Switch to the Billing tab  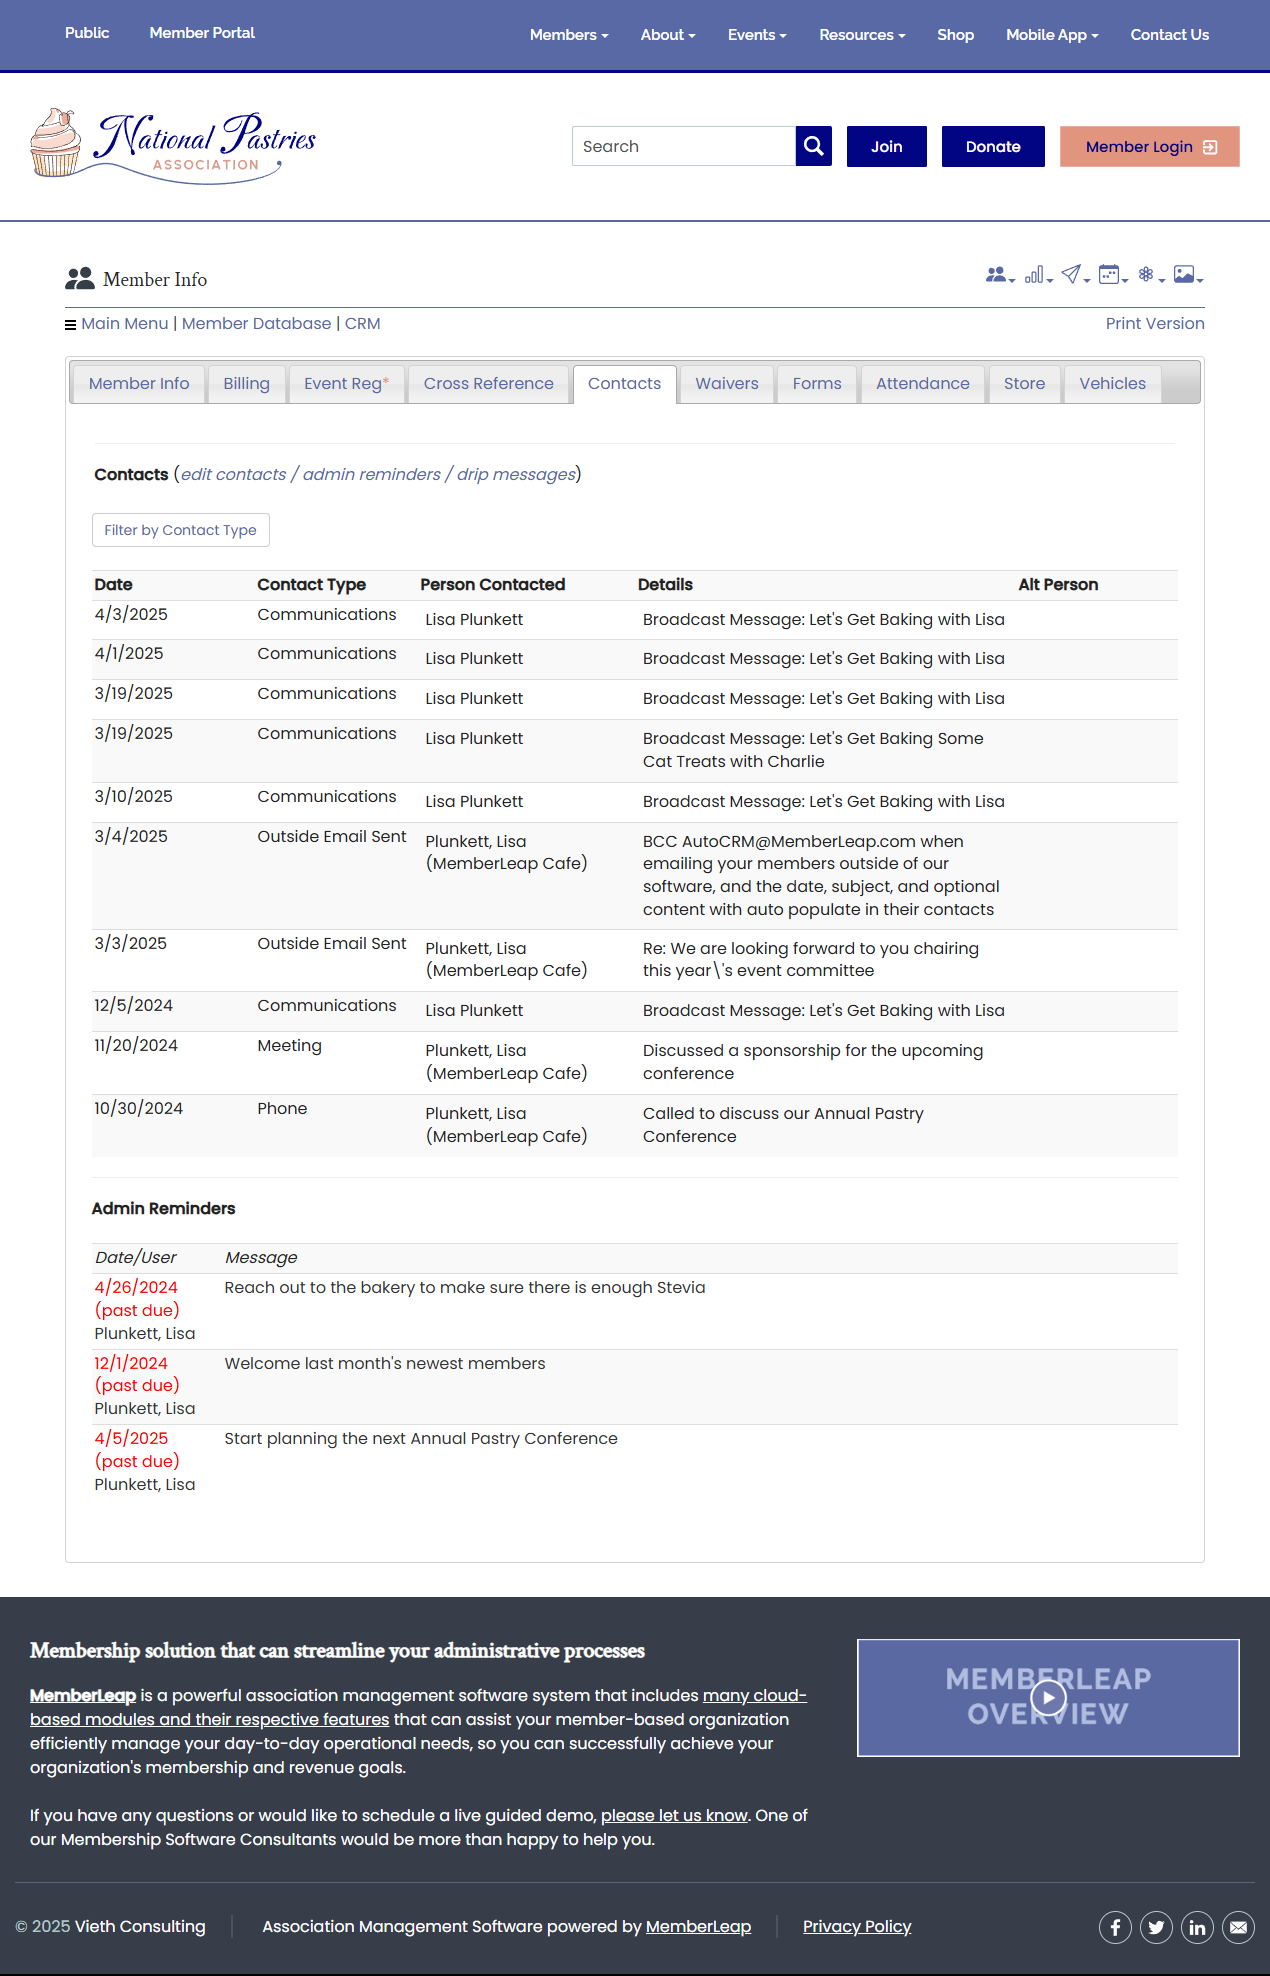point(247,384)
